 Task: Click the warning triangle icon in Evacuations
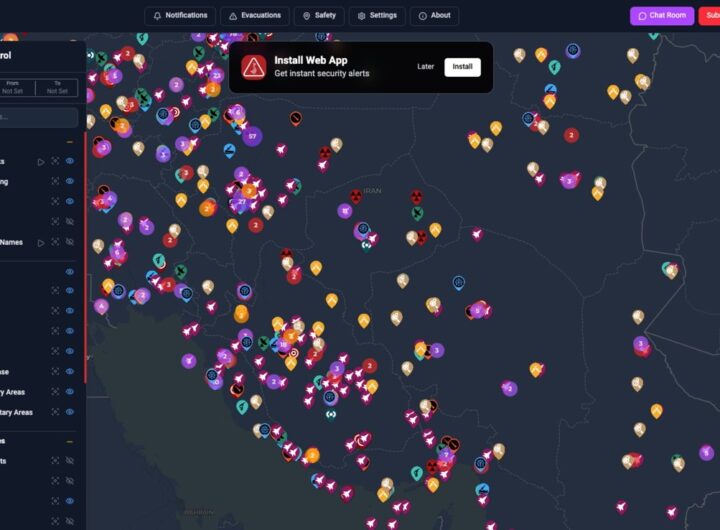click(233, 16)
